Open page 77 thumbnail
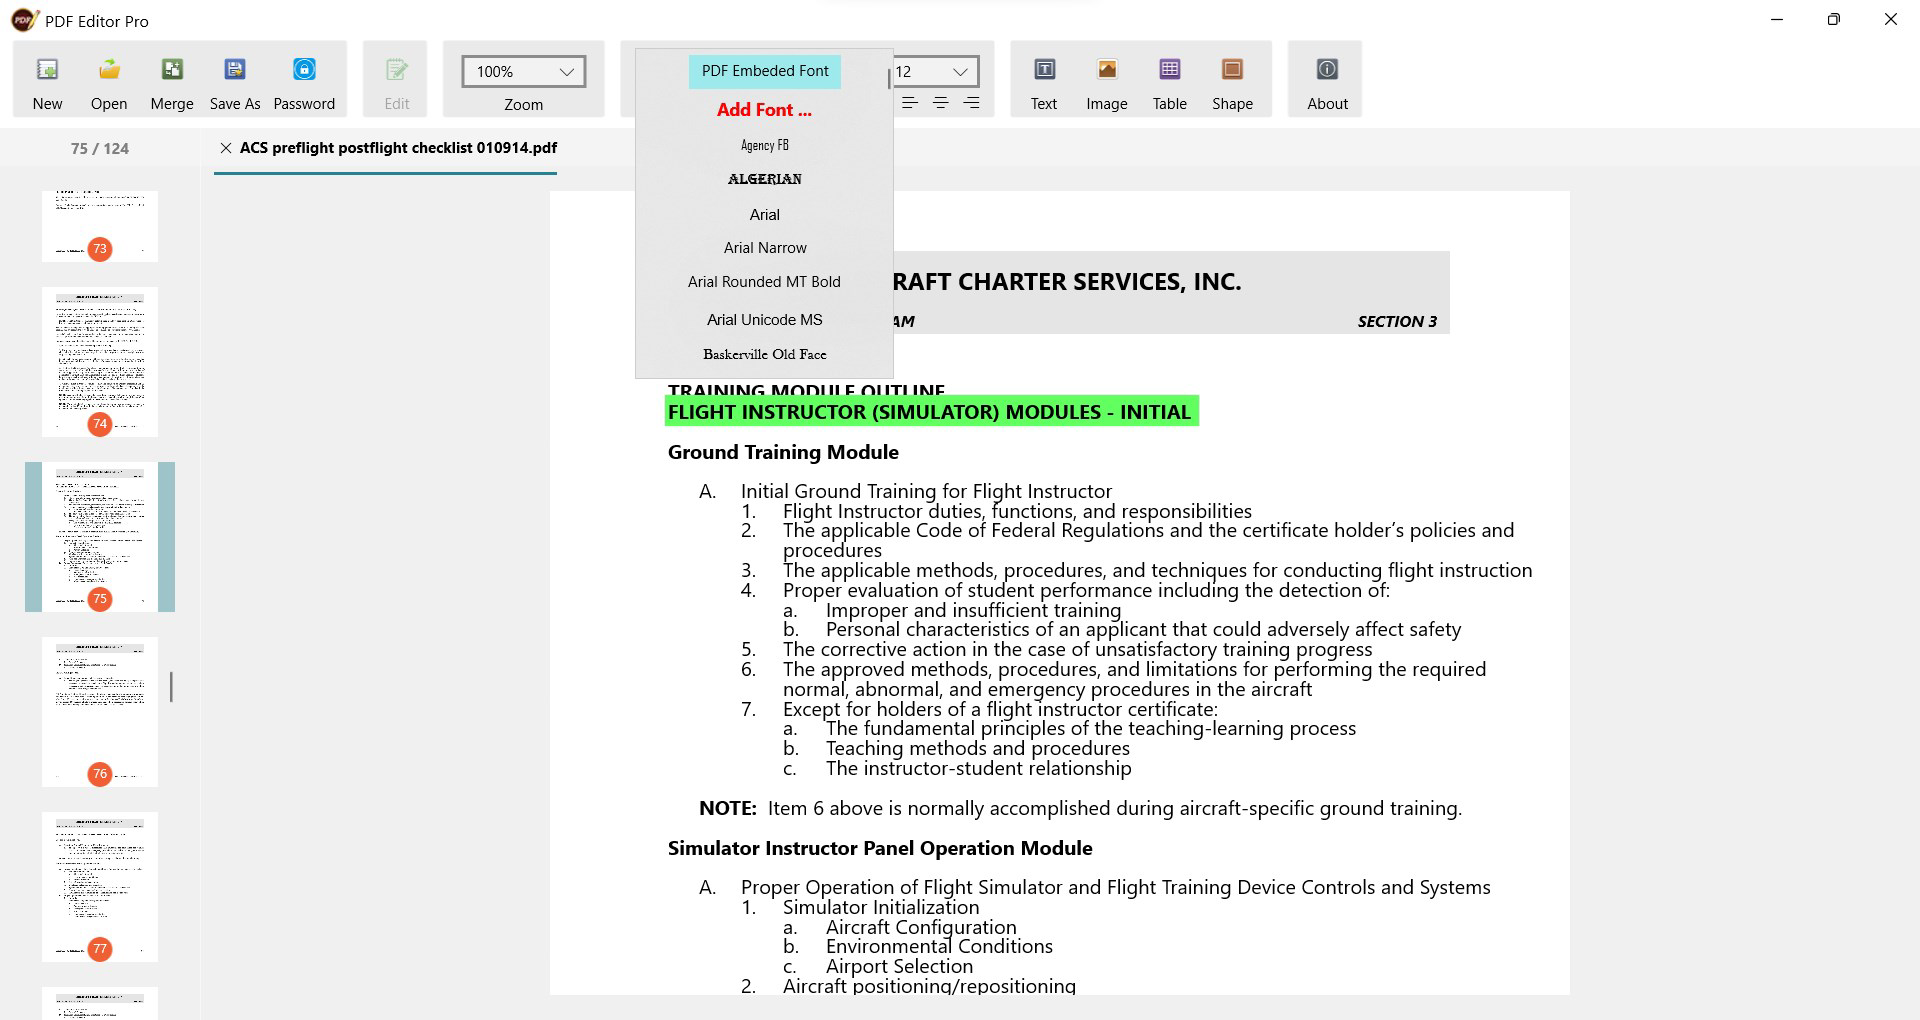Image resolution: width=1920 pixels, height=1020 pixels. [x=100, y=887]
